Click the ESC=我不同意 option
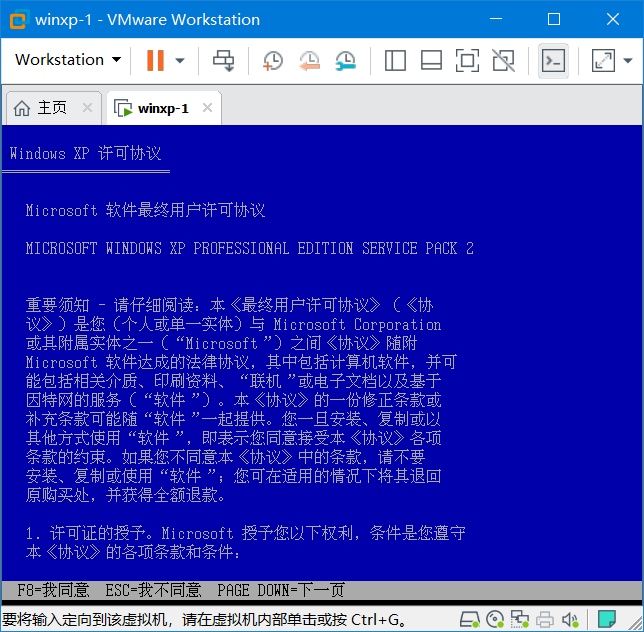The height and width of the screenshot is (632, 644). (x=153, y=590)
